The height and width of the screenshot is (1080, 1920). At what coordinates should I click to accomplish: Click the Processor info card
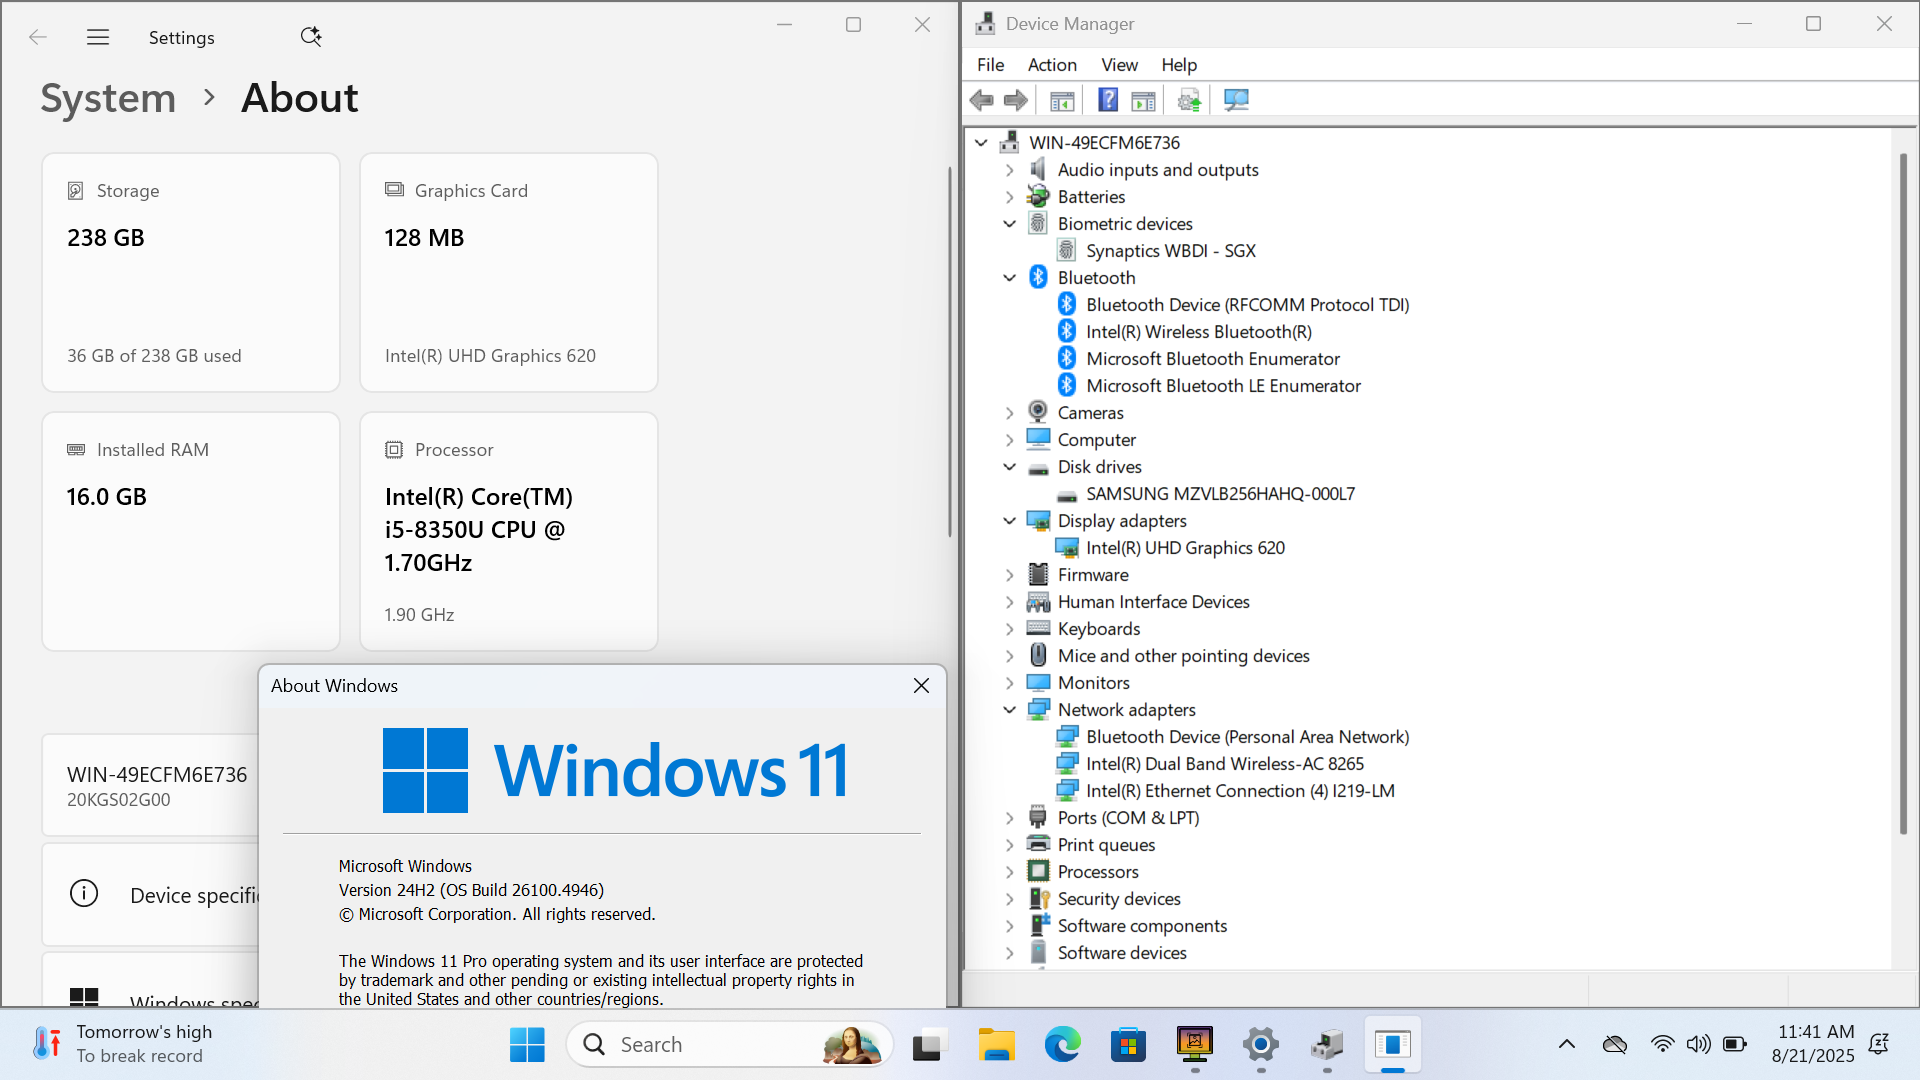point(509,531)
